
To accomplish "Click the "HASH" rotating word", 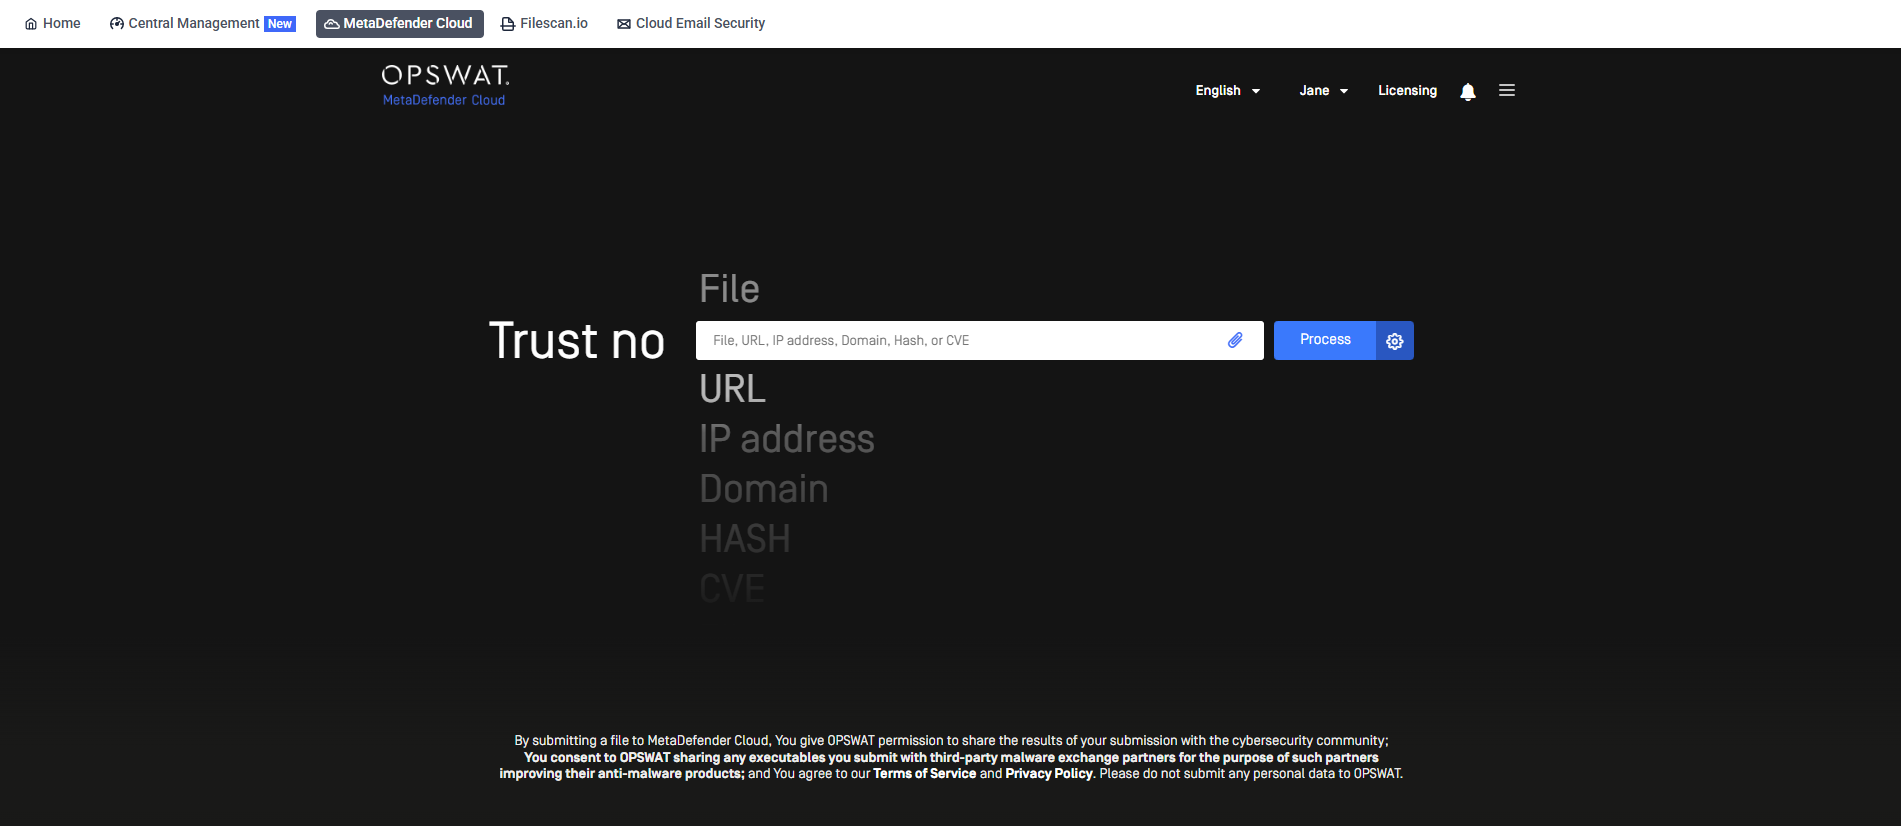I will (745, 539).
